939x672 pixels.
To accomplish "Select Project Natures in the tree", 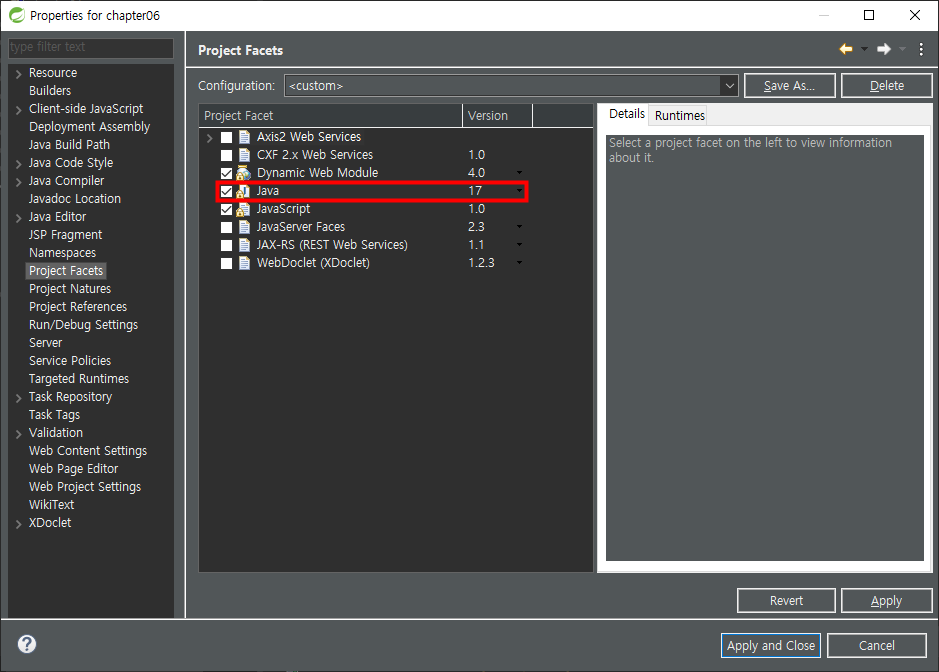I will 70,289.
